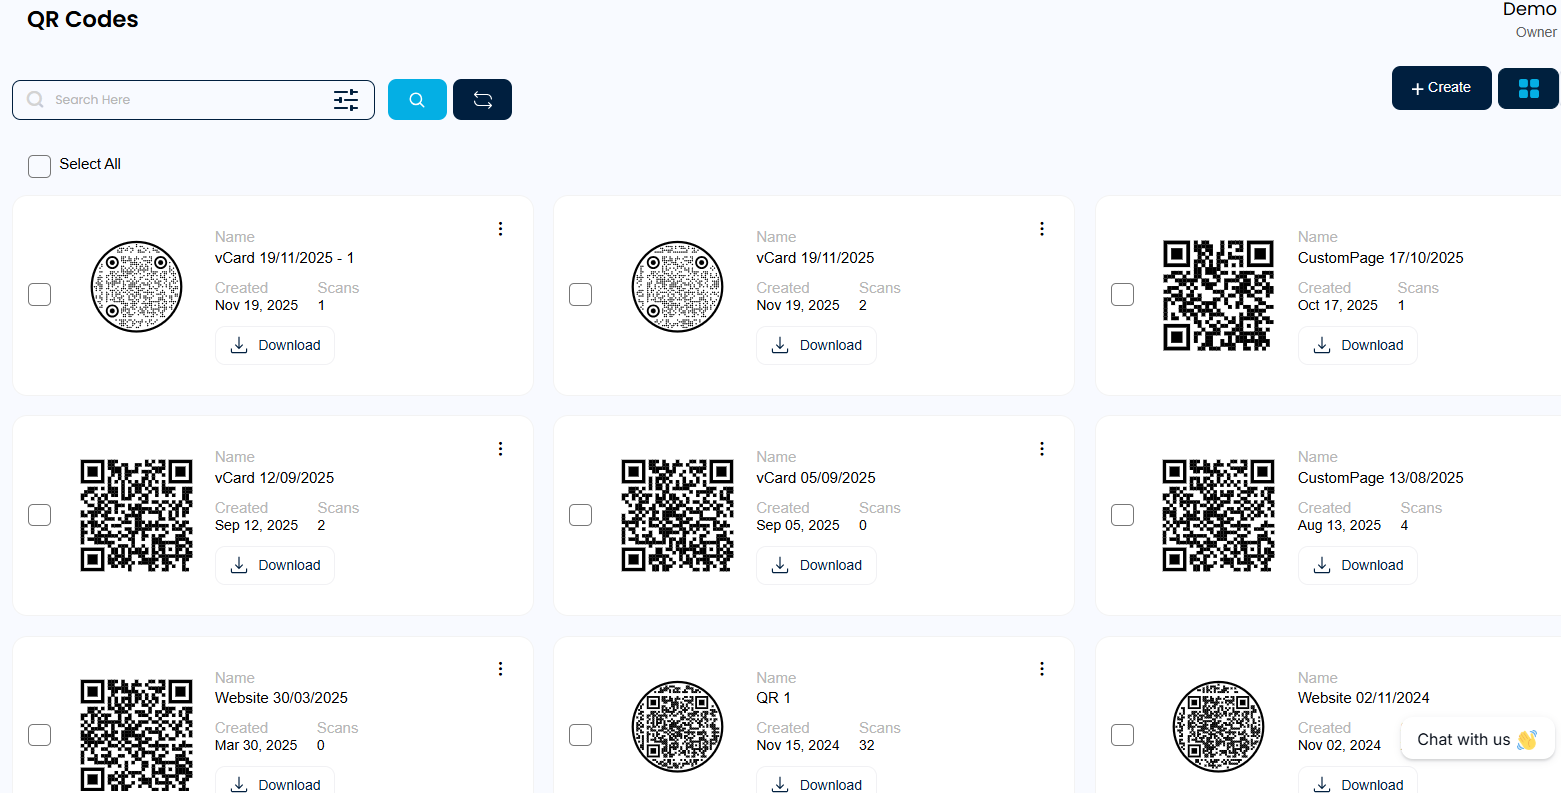Tick the Select All checkbox
The image size is (1561, 793).
point(40,166)
